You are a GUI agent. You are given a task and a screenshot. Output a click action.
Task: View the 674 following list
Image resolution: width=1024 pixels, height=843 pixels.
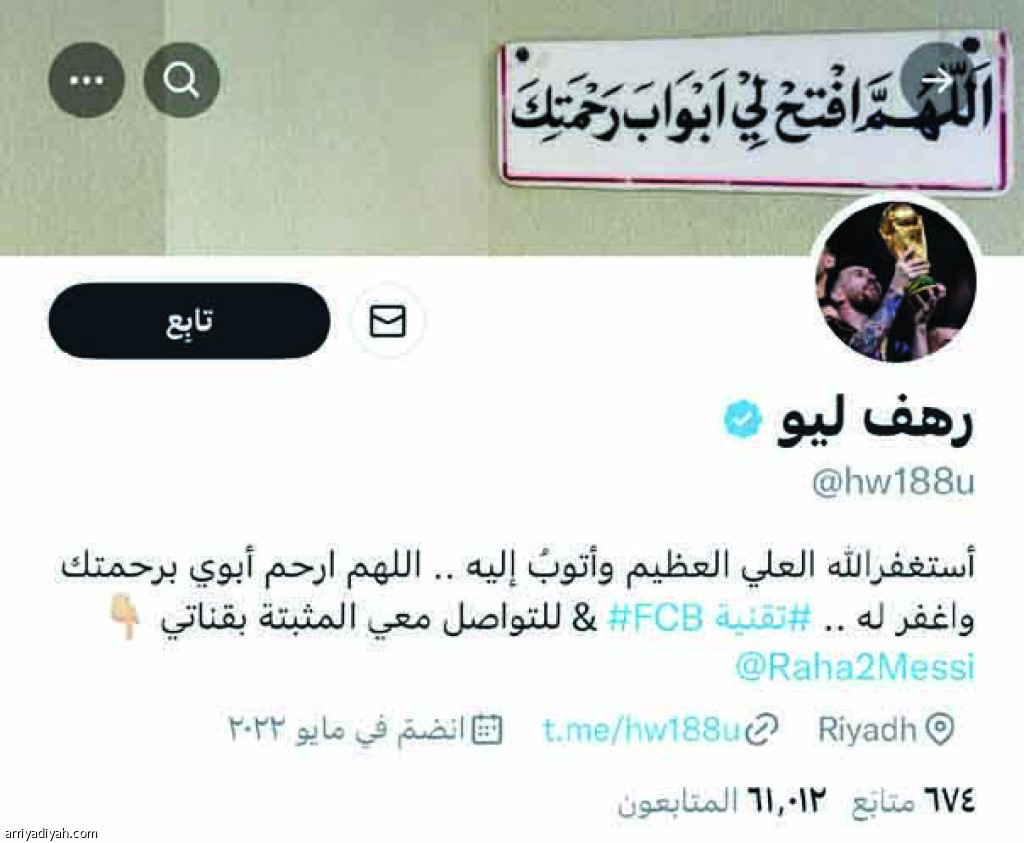pos(914,801)
